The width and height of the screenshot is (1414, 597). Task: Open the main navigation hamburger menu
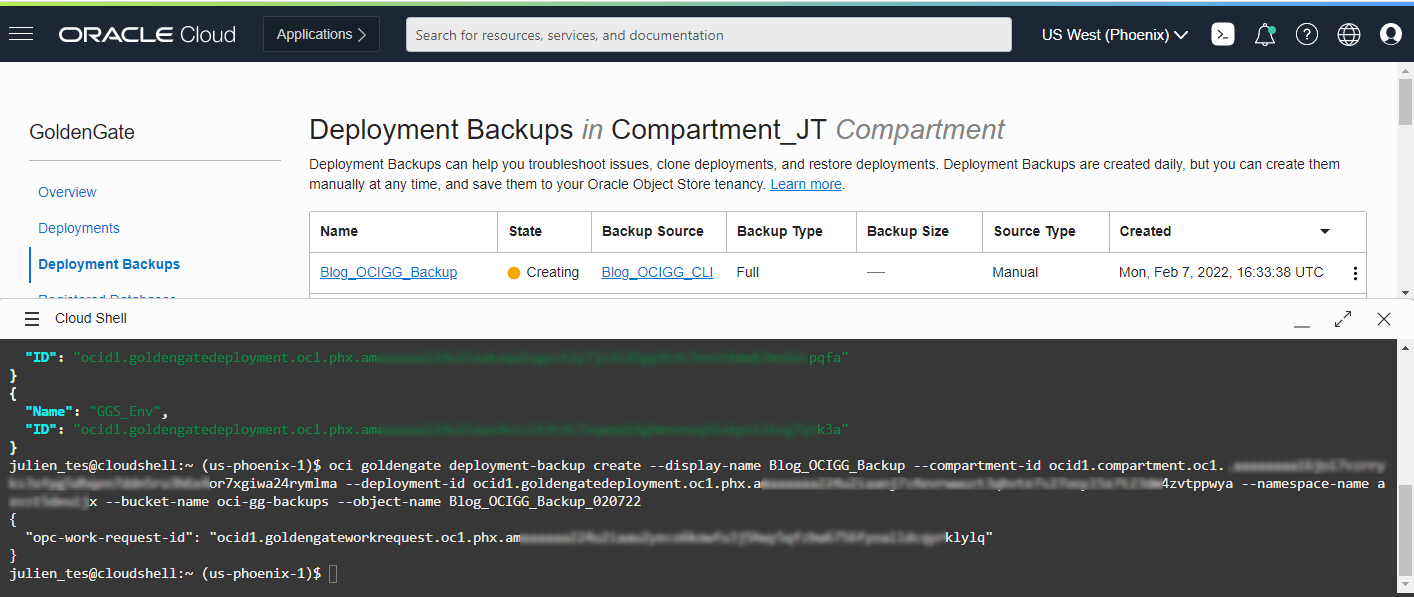(21, 34)
